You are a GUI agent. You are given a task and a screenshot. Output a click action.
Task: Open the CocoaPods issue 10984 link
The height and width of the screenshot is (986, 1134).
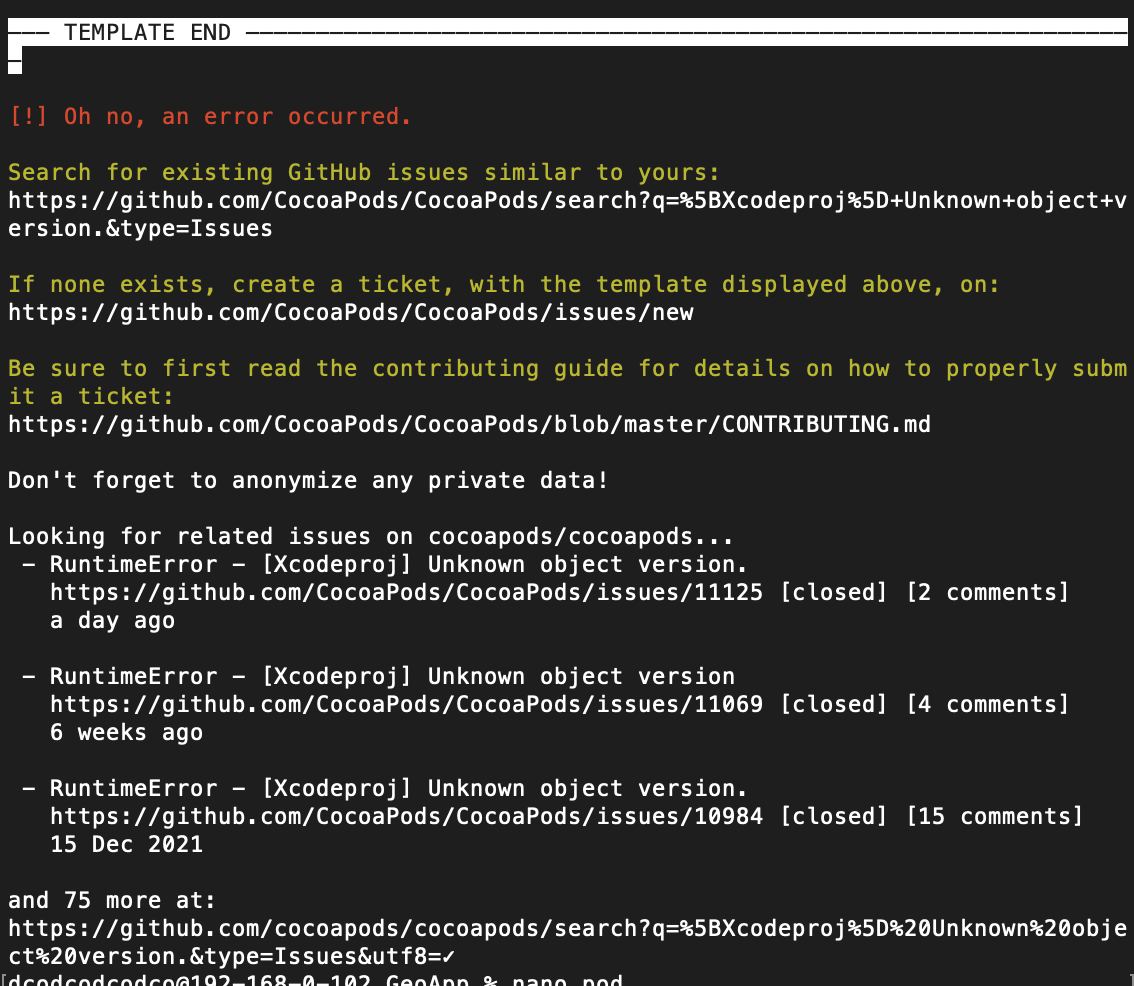point(406,817)
